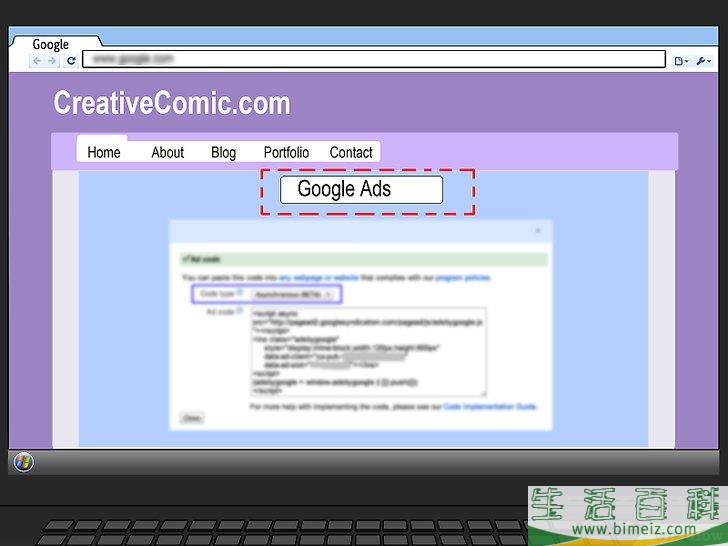This screenshot has width=728, height=546.
Task: Click the help icon beside Ad code label
Action: 240,311
